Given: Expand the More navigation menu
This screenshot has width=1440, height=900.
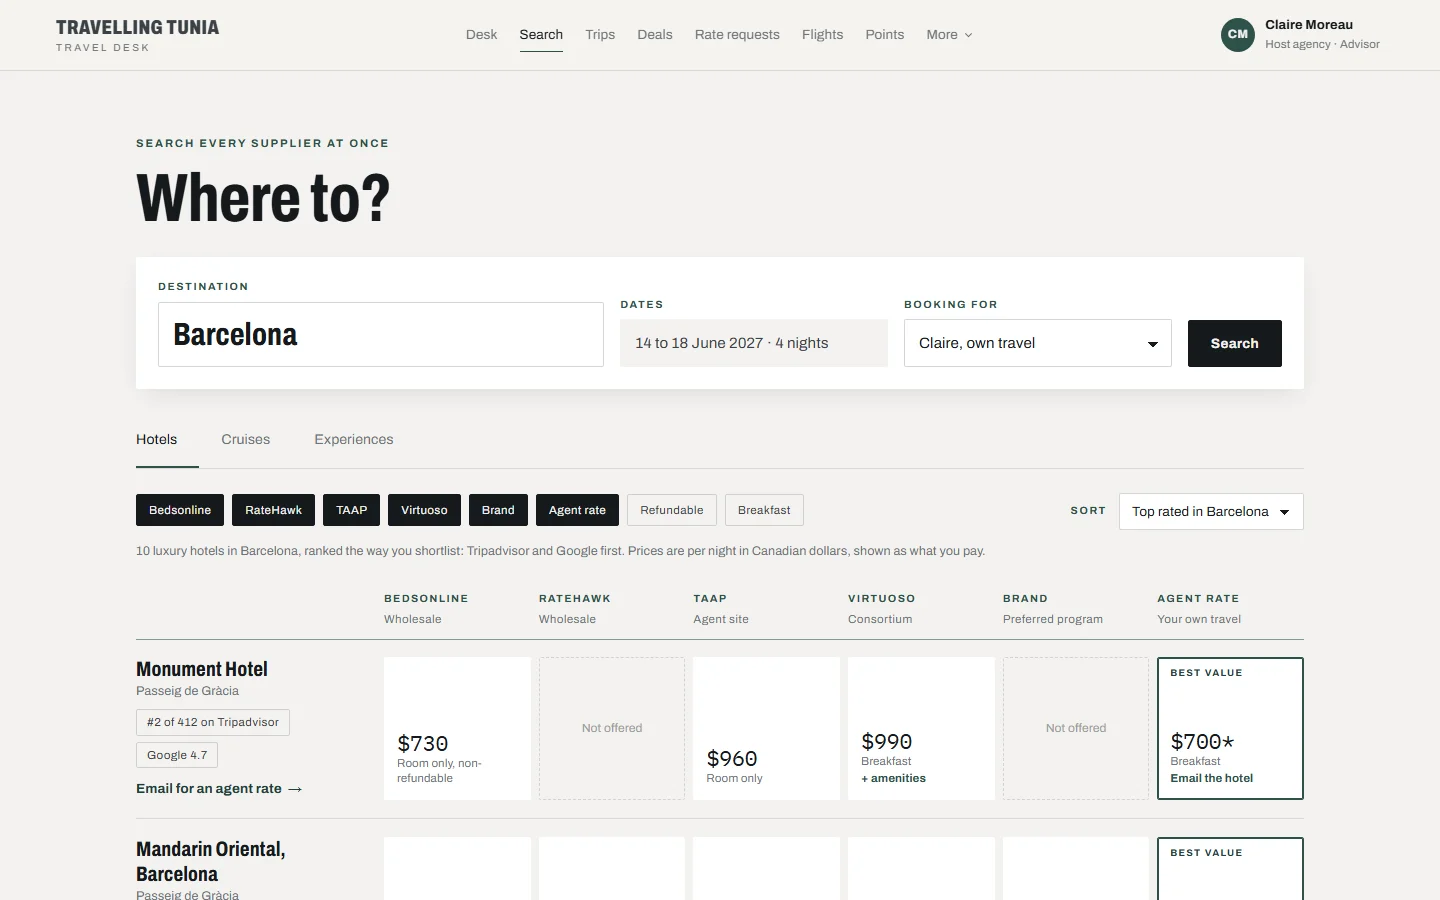Looking at the screenshot, I should point(949,34).
